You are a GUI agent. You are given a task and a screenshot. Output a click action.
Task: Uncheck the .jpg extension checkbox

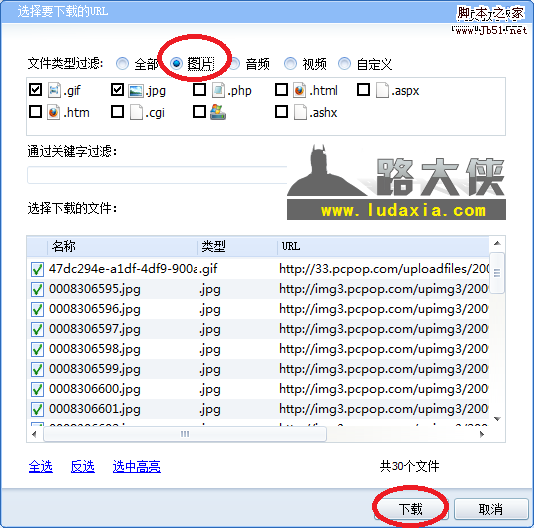pyautogui.click(x=117, y=90)
